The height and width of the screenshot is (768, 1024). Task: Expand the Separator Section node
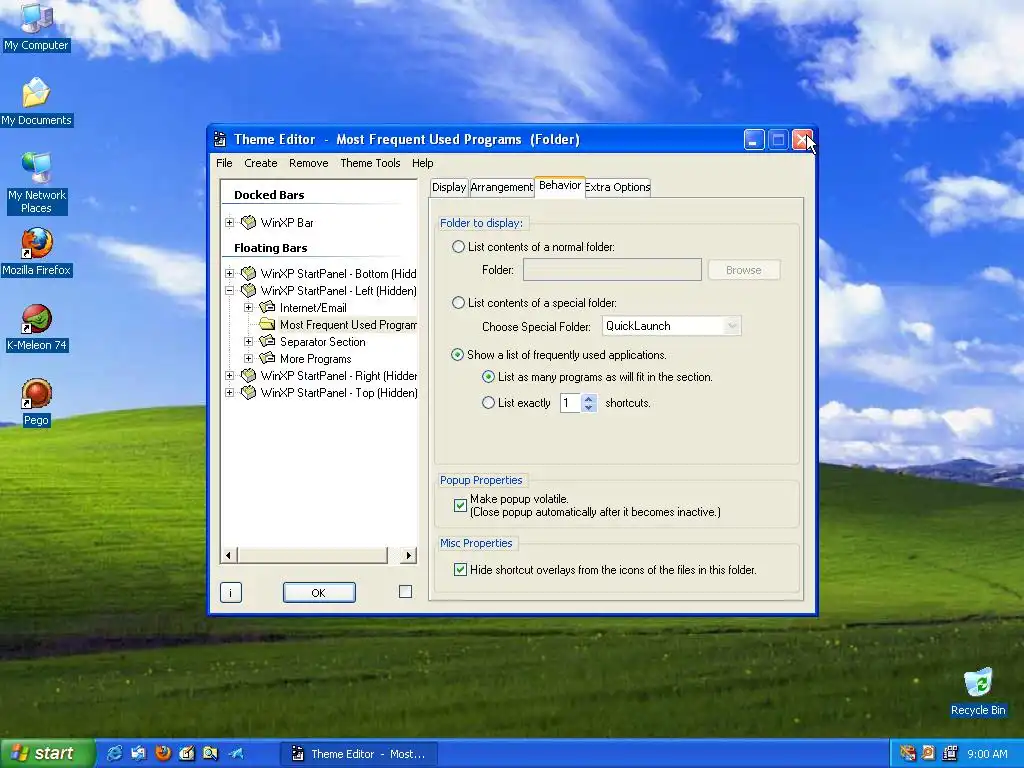(248, 342)
